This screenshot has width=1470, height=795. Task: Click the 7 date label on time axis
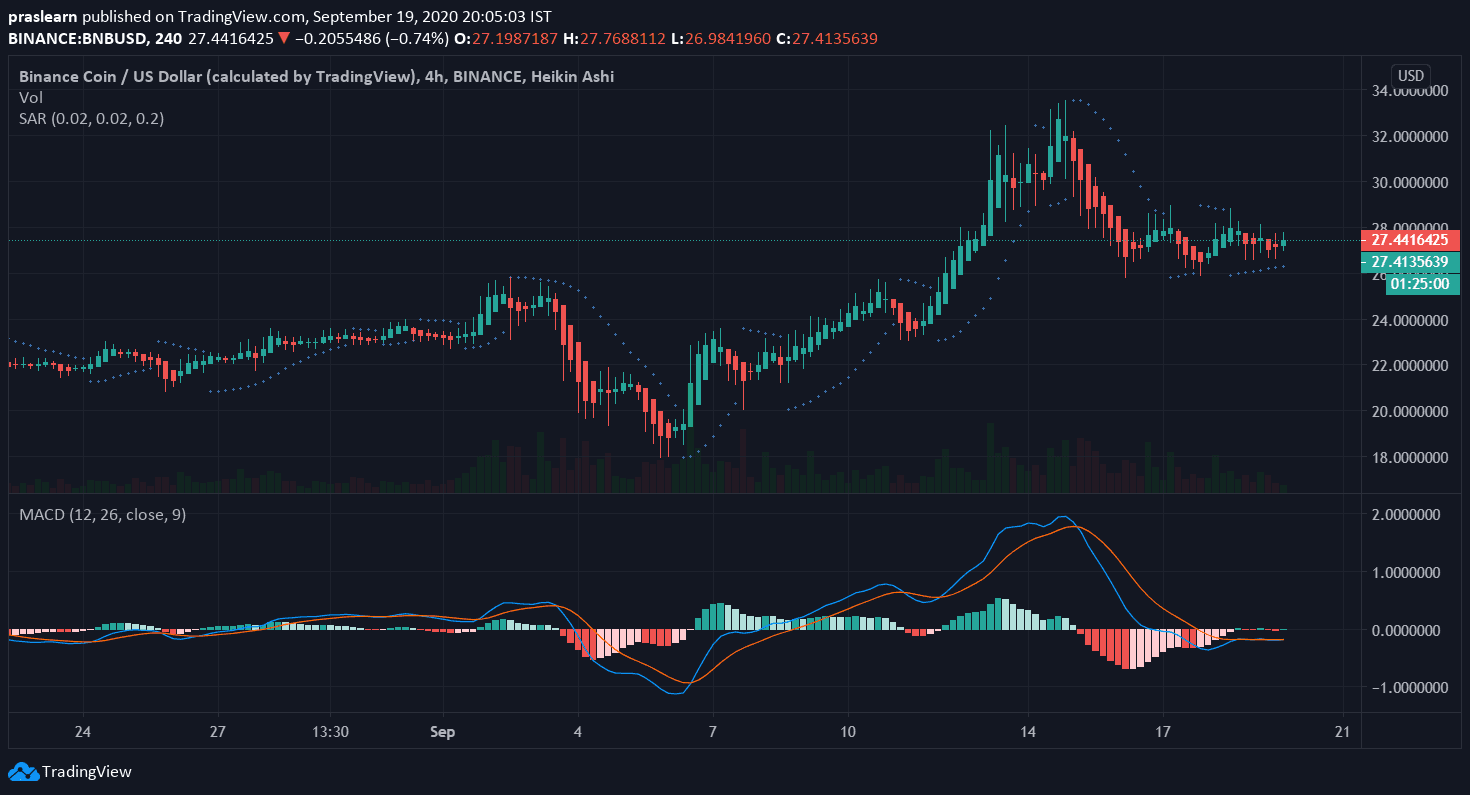(712, 732)
